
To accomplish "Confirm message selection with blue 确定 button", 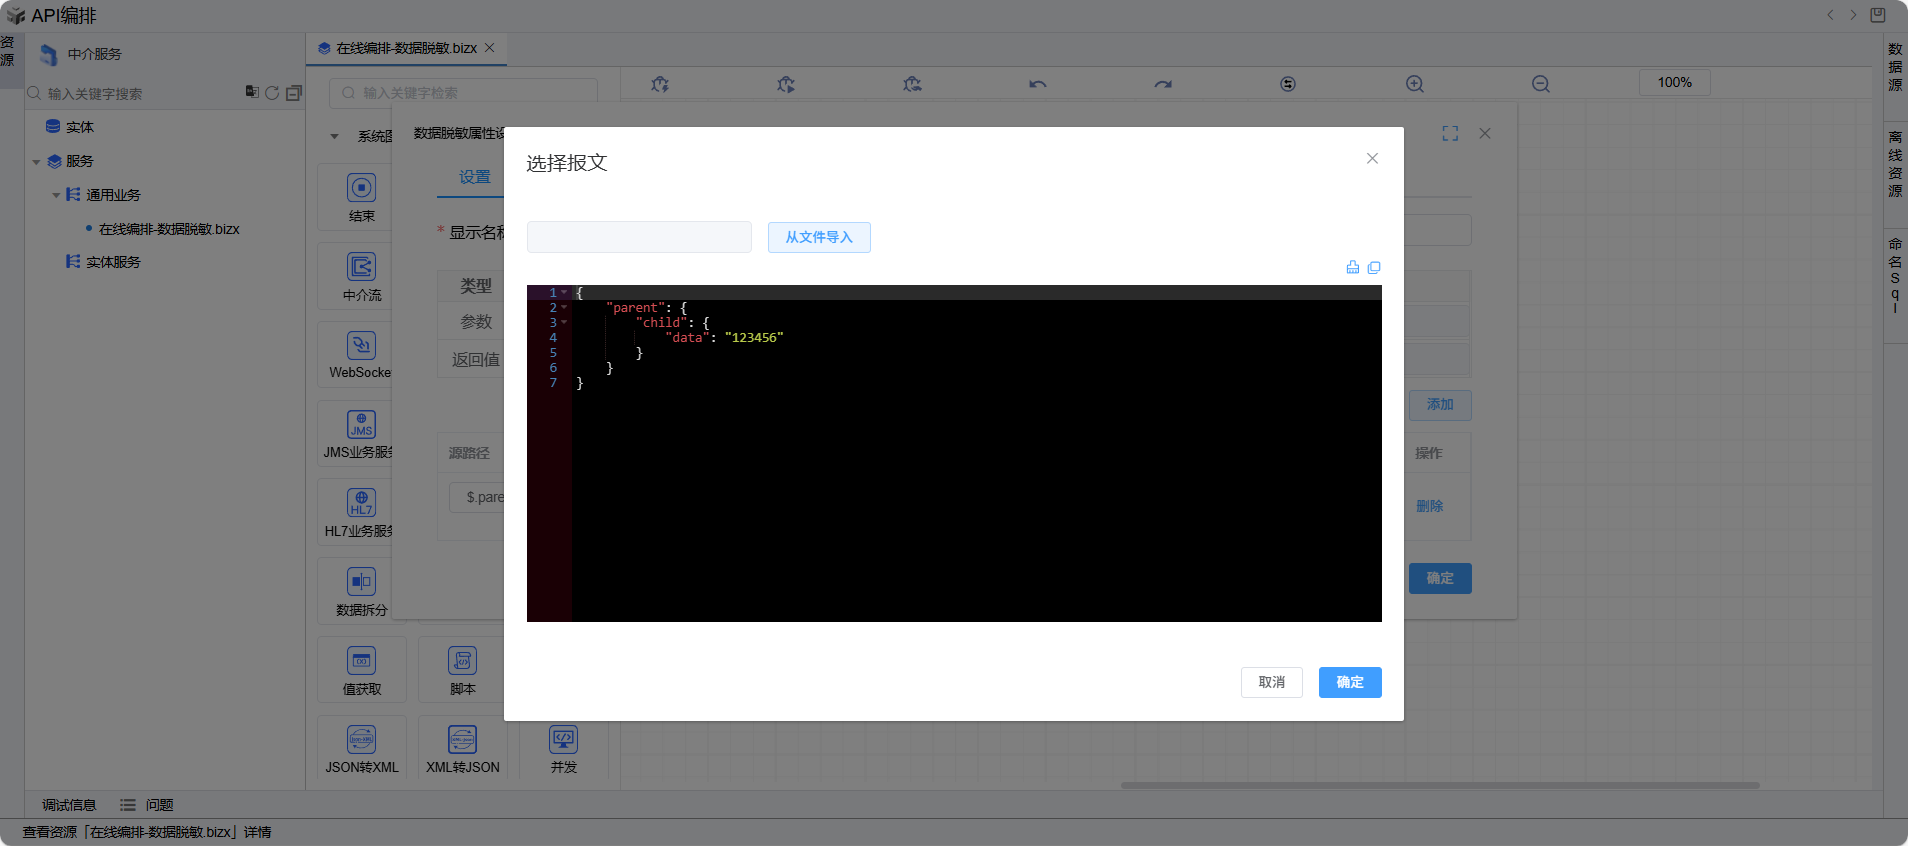I will pyautogui.click(x=1349, y=682).
